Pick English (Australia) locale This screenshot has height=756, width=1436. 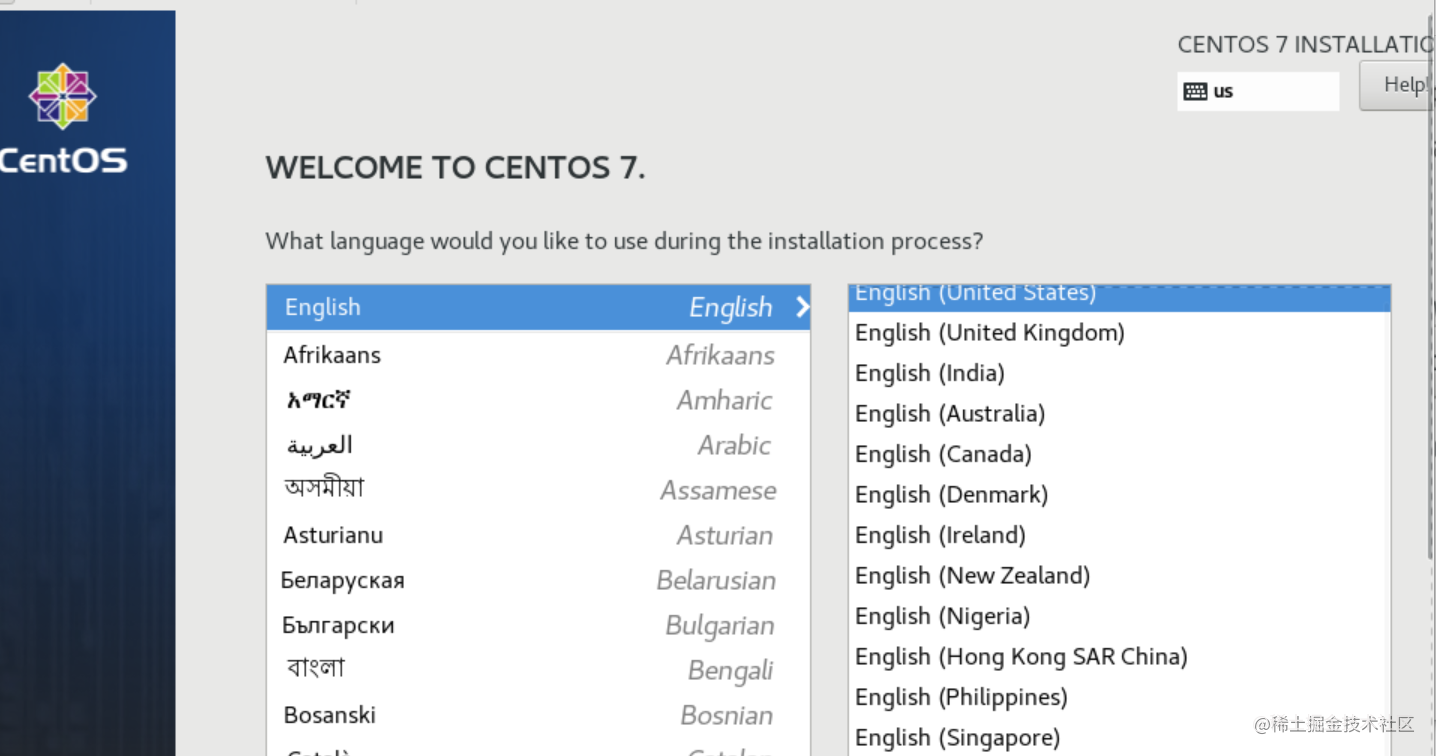(x=1120, y=414)
